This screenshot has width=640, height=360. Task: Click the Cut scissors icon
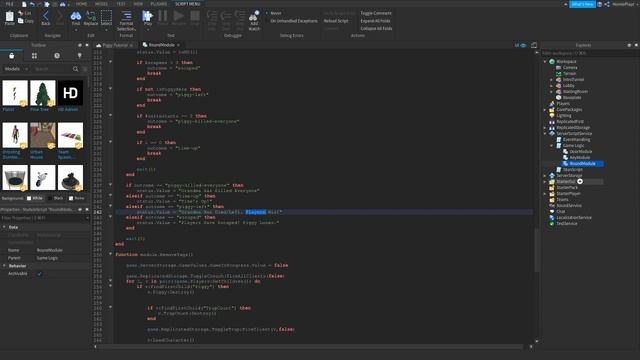coord(21,13)
